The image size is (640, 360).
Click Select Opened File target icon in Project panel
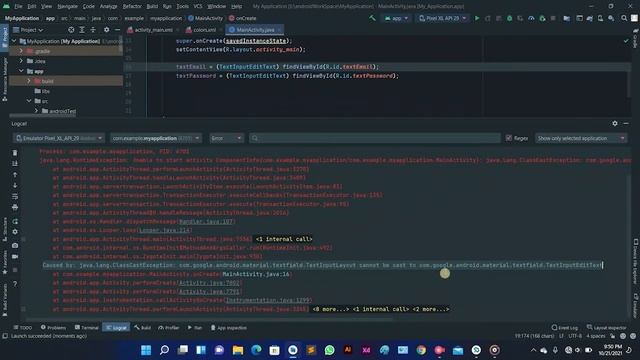[x=71, y=30]
